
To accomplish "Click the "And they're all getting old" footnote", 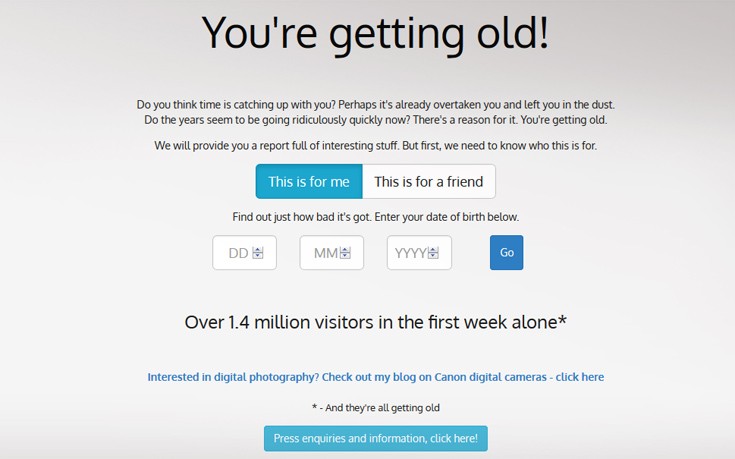I will (x=375, y=408).
